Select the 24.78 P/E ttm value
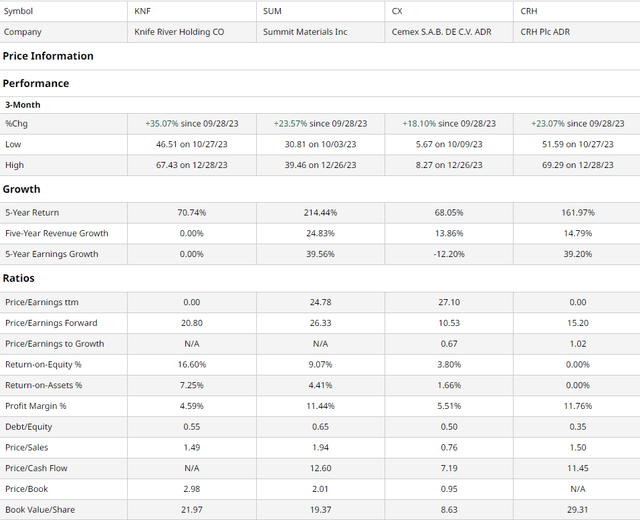Viewport: 640px width, 520px height. tap(320, 302)
